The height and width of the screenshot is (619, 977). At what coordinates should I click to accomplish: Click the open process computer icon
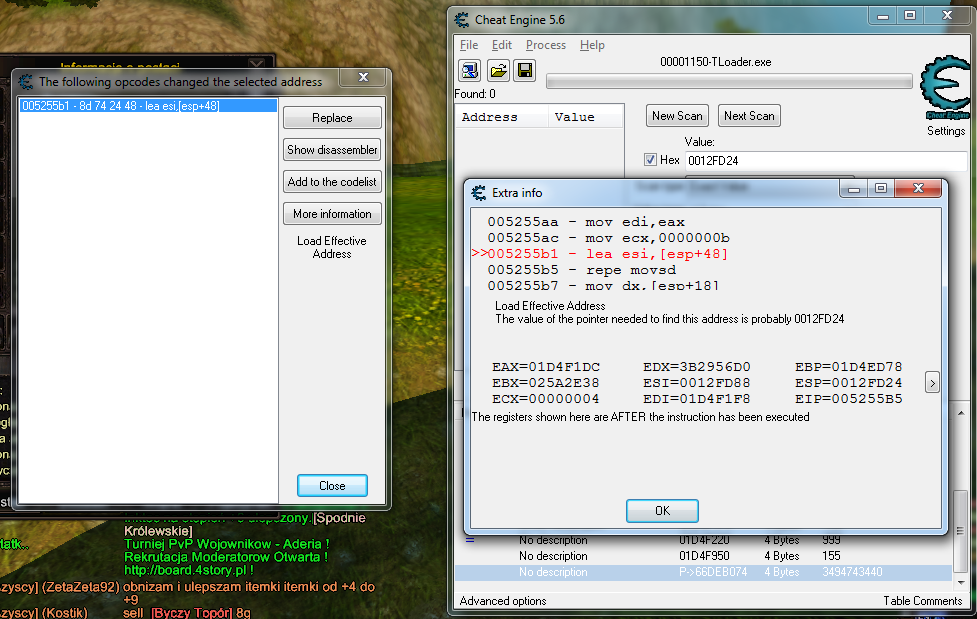[469, 70]
